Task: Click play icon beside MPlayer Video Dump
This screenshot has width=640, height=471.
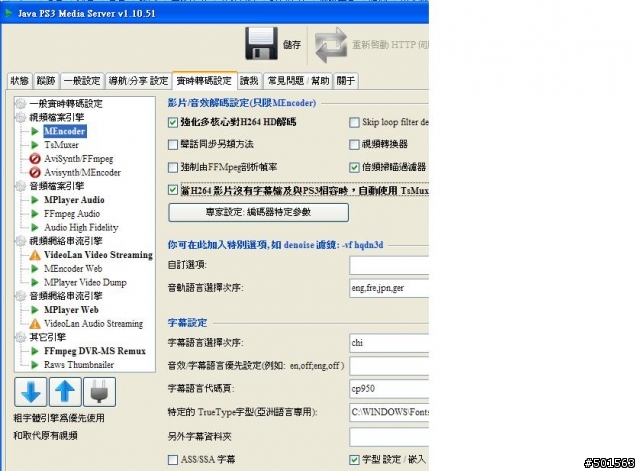Action: (x=35, y=282)
